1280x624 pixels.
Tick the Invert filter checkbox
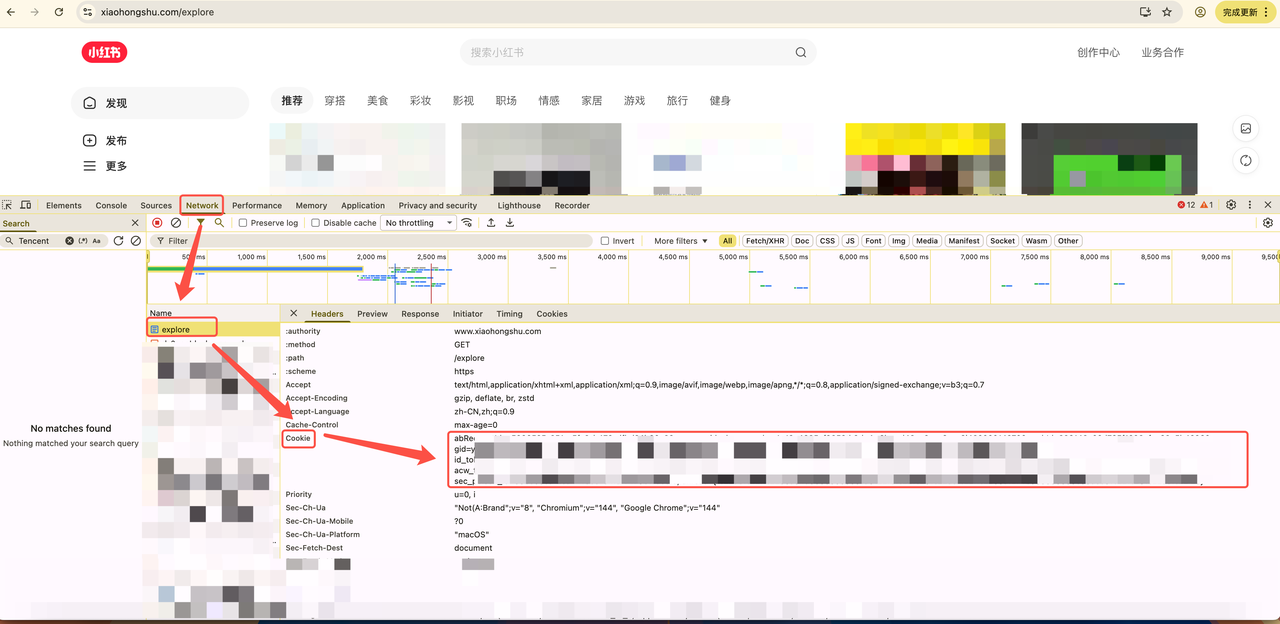tap(605, 241)
